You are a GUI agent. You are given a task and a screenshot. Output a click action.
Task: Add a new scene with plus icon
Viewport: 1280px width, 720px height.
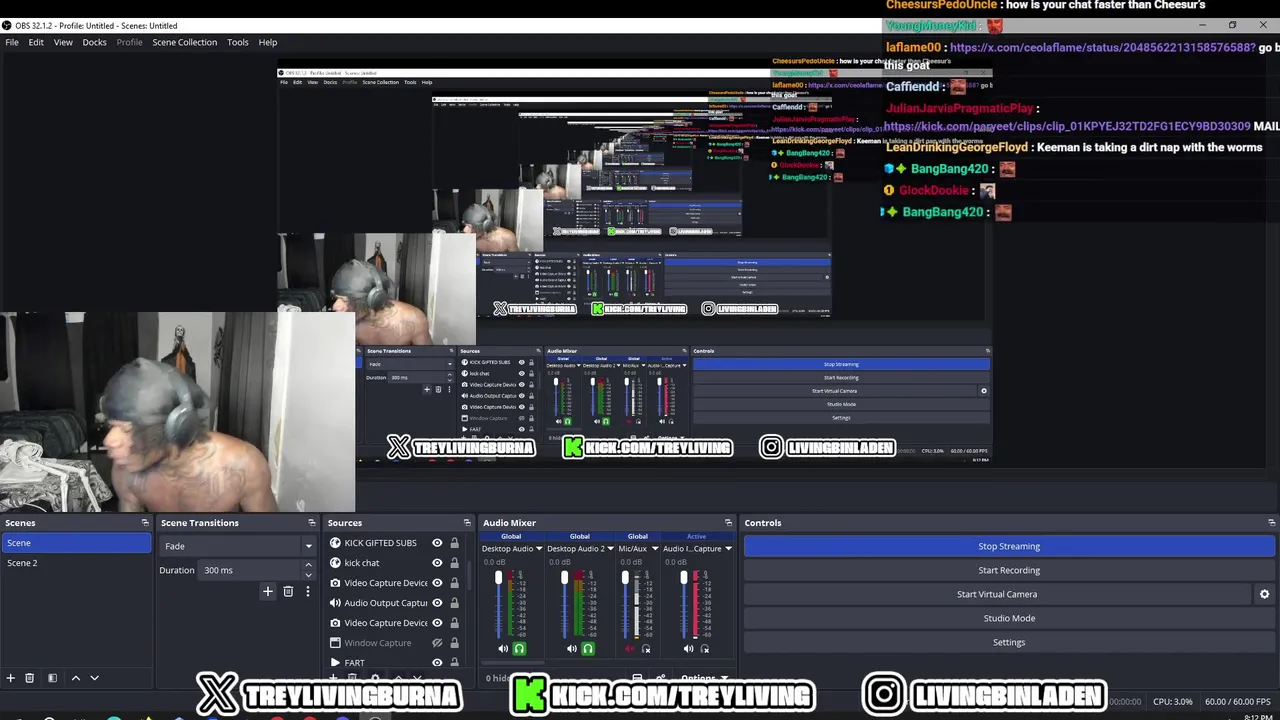pos(11,678)
